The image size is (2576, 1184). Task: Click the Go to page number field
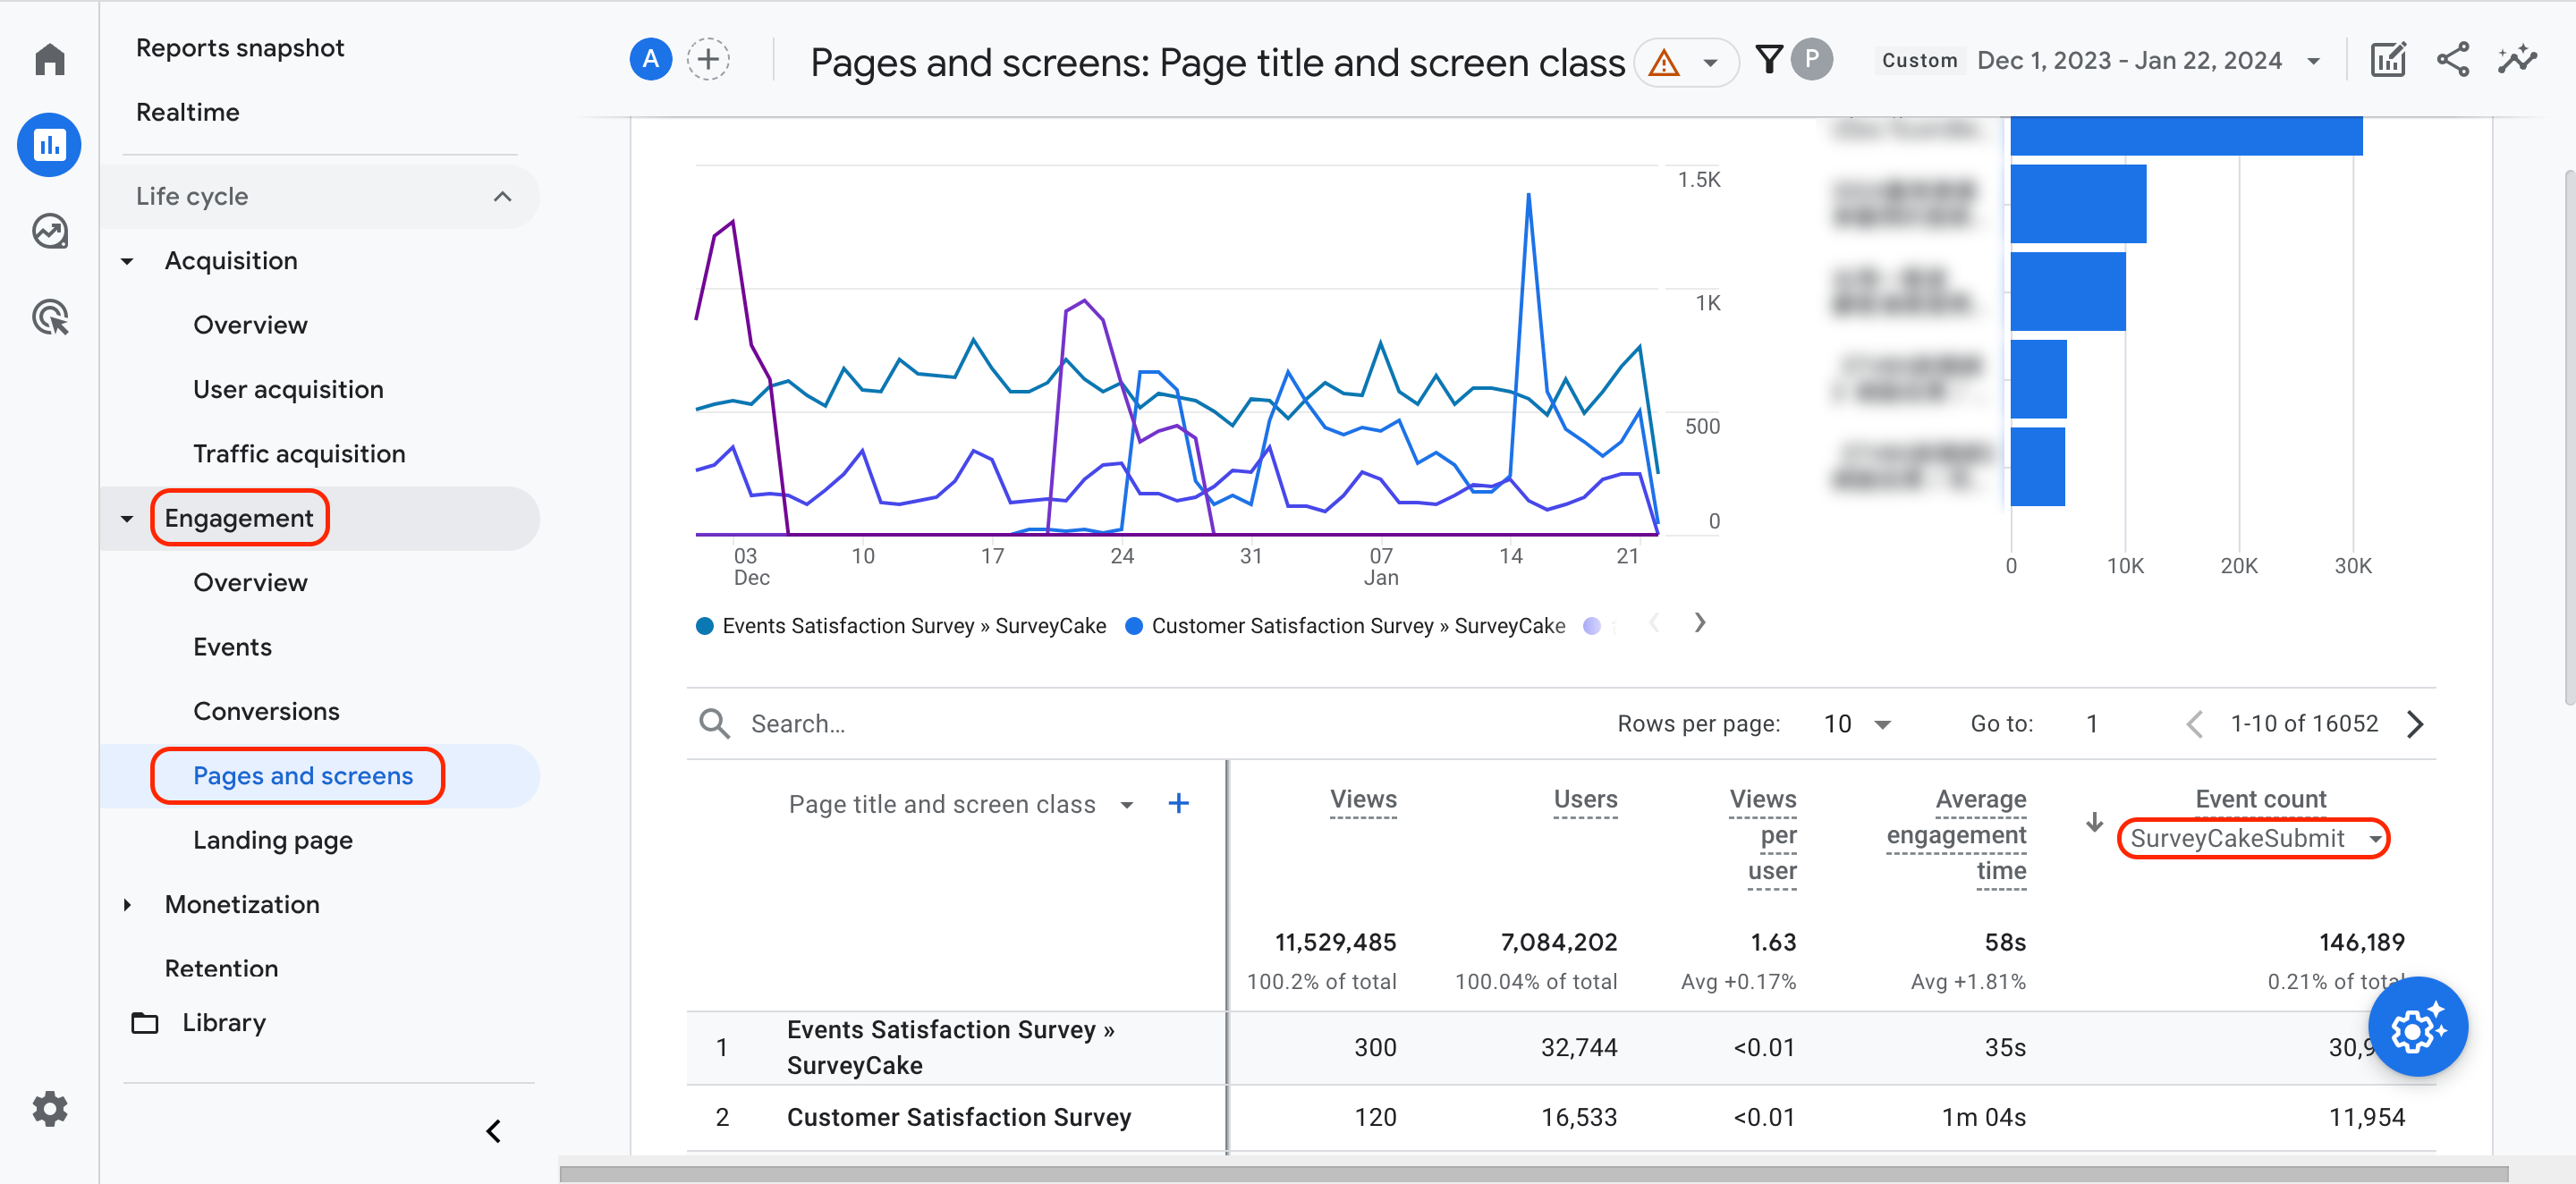pyautogui.click(x=2092, y=723)
